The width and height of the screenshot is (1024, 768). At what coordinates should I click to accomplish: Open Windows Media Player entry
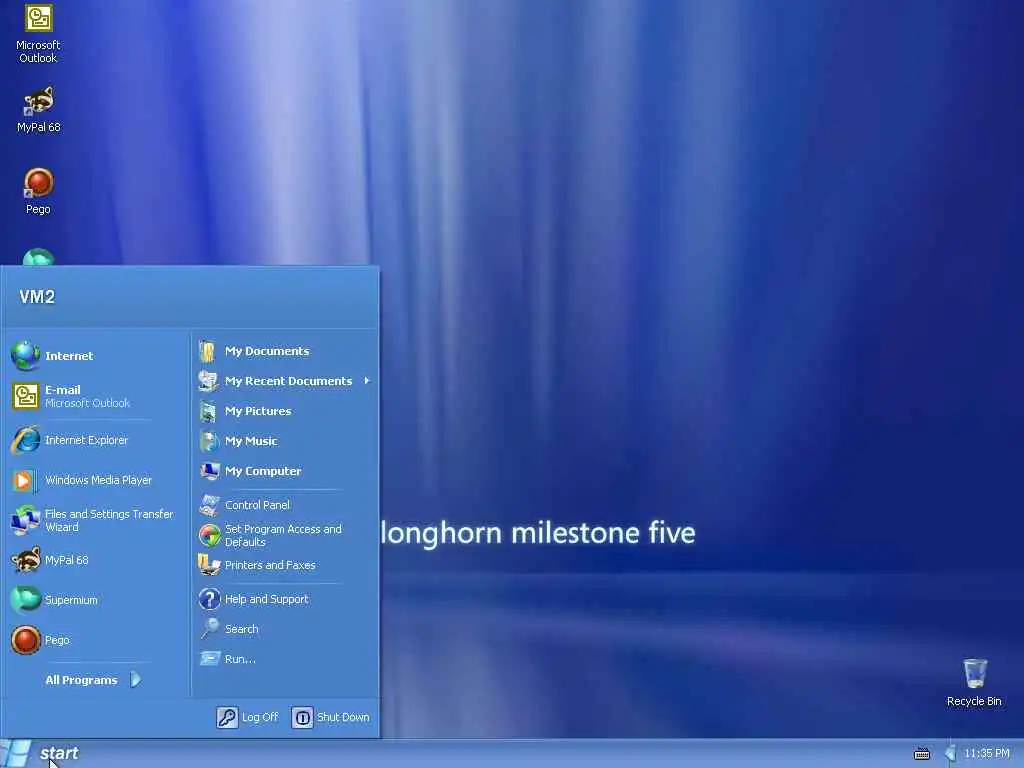(x=95, y=480)
